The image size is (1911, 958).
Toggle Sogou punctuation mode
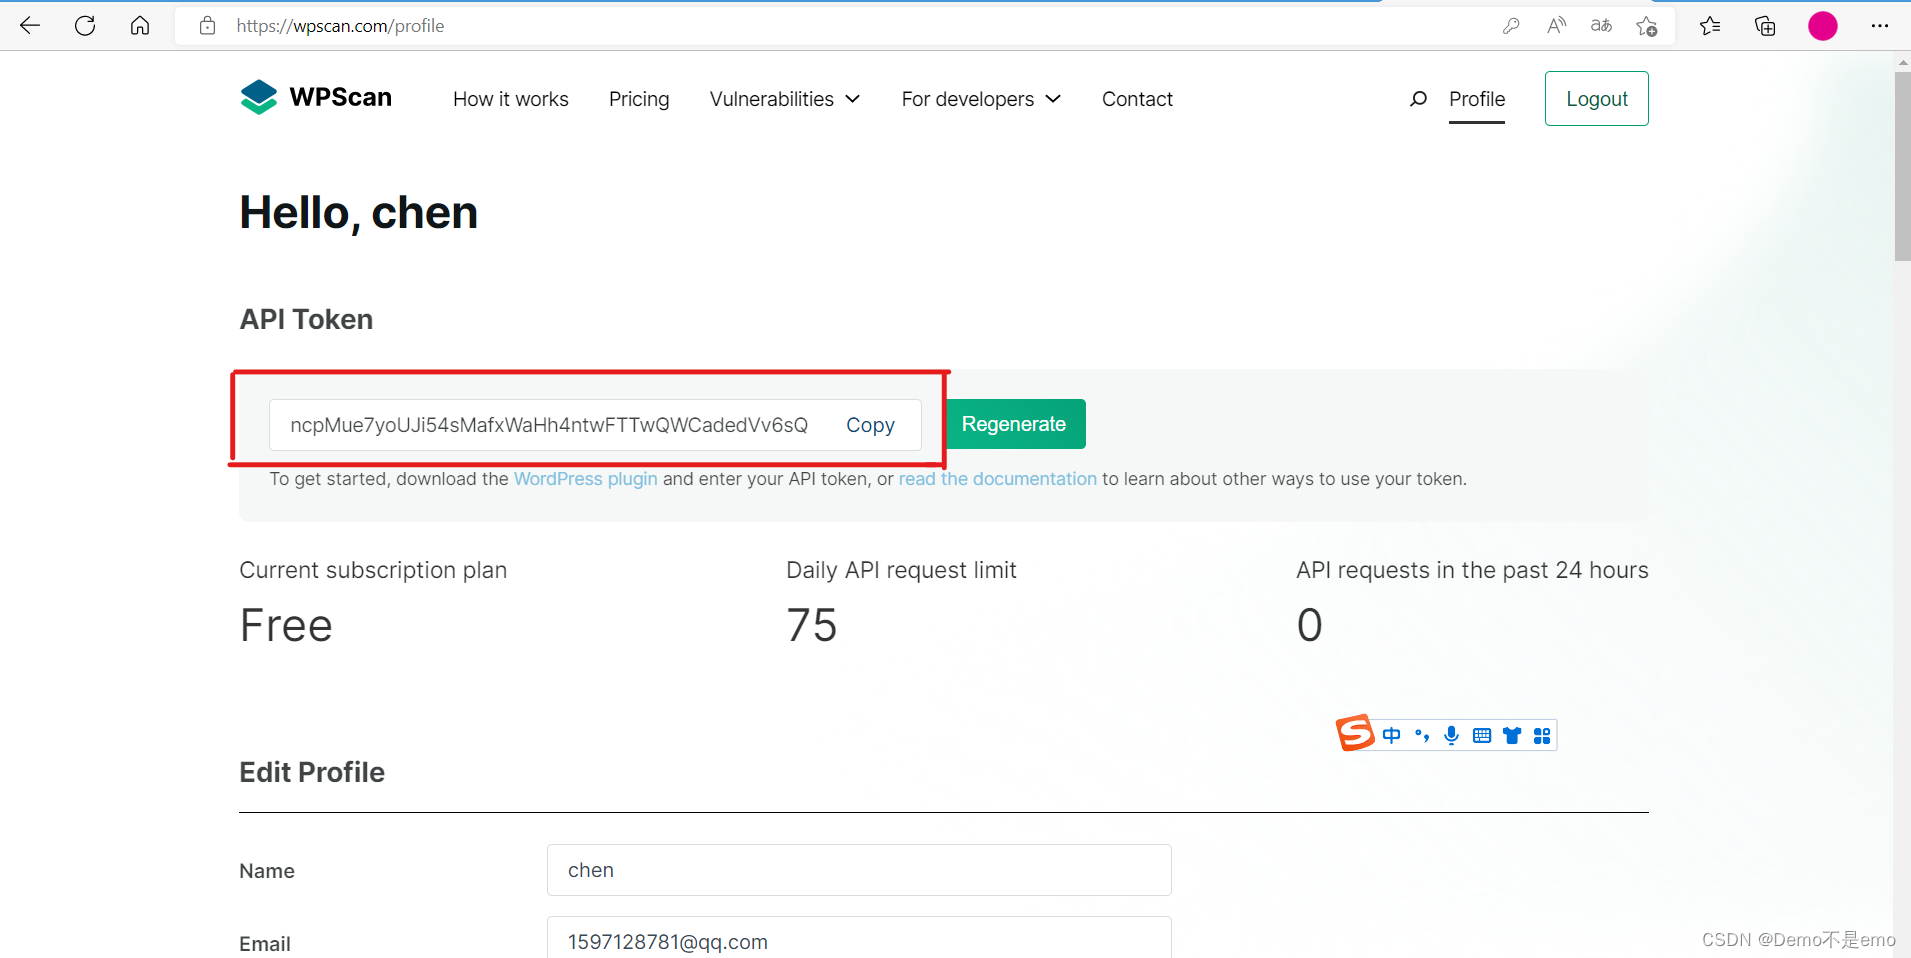tap(1422, 736)
